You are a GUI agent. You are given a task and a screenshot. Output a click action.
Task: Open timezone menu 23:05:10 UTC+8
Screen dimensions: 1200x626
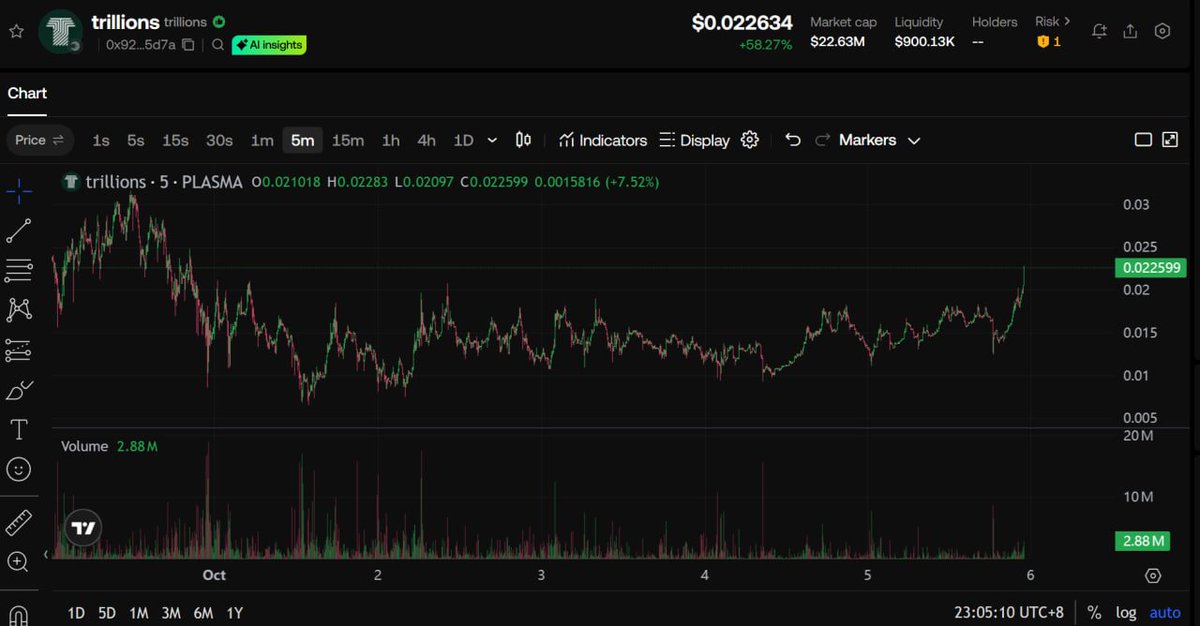pos(1010,612)
